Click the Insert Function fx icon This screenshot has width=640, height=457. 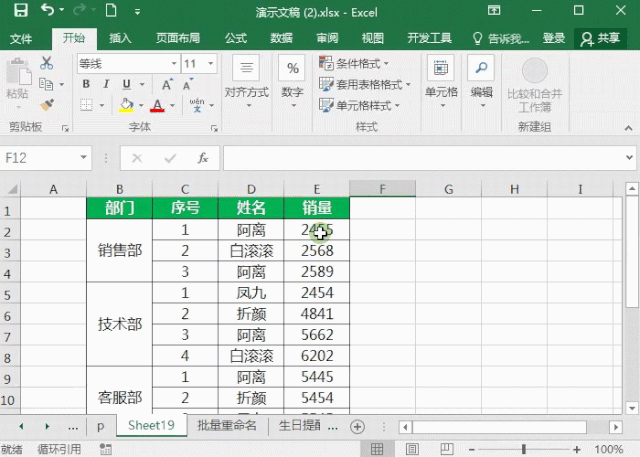[x=203, y=158]
